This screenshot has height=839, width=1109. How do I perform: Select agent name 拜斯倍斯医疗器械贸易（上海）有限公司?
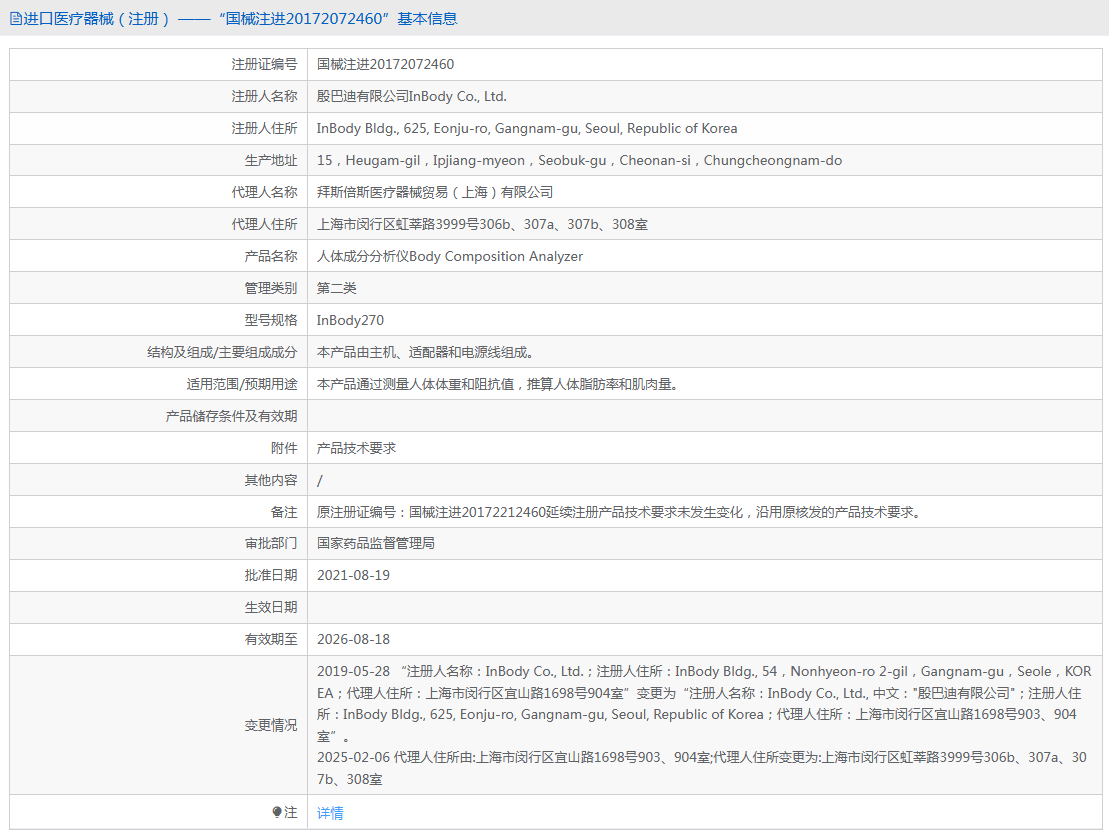(435, 192)
